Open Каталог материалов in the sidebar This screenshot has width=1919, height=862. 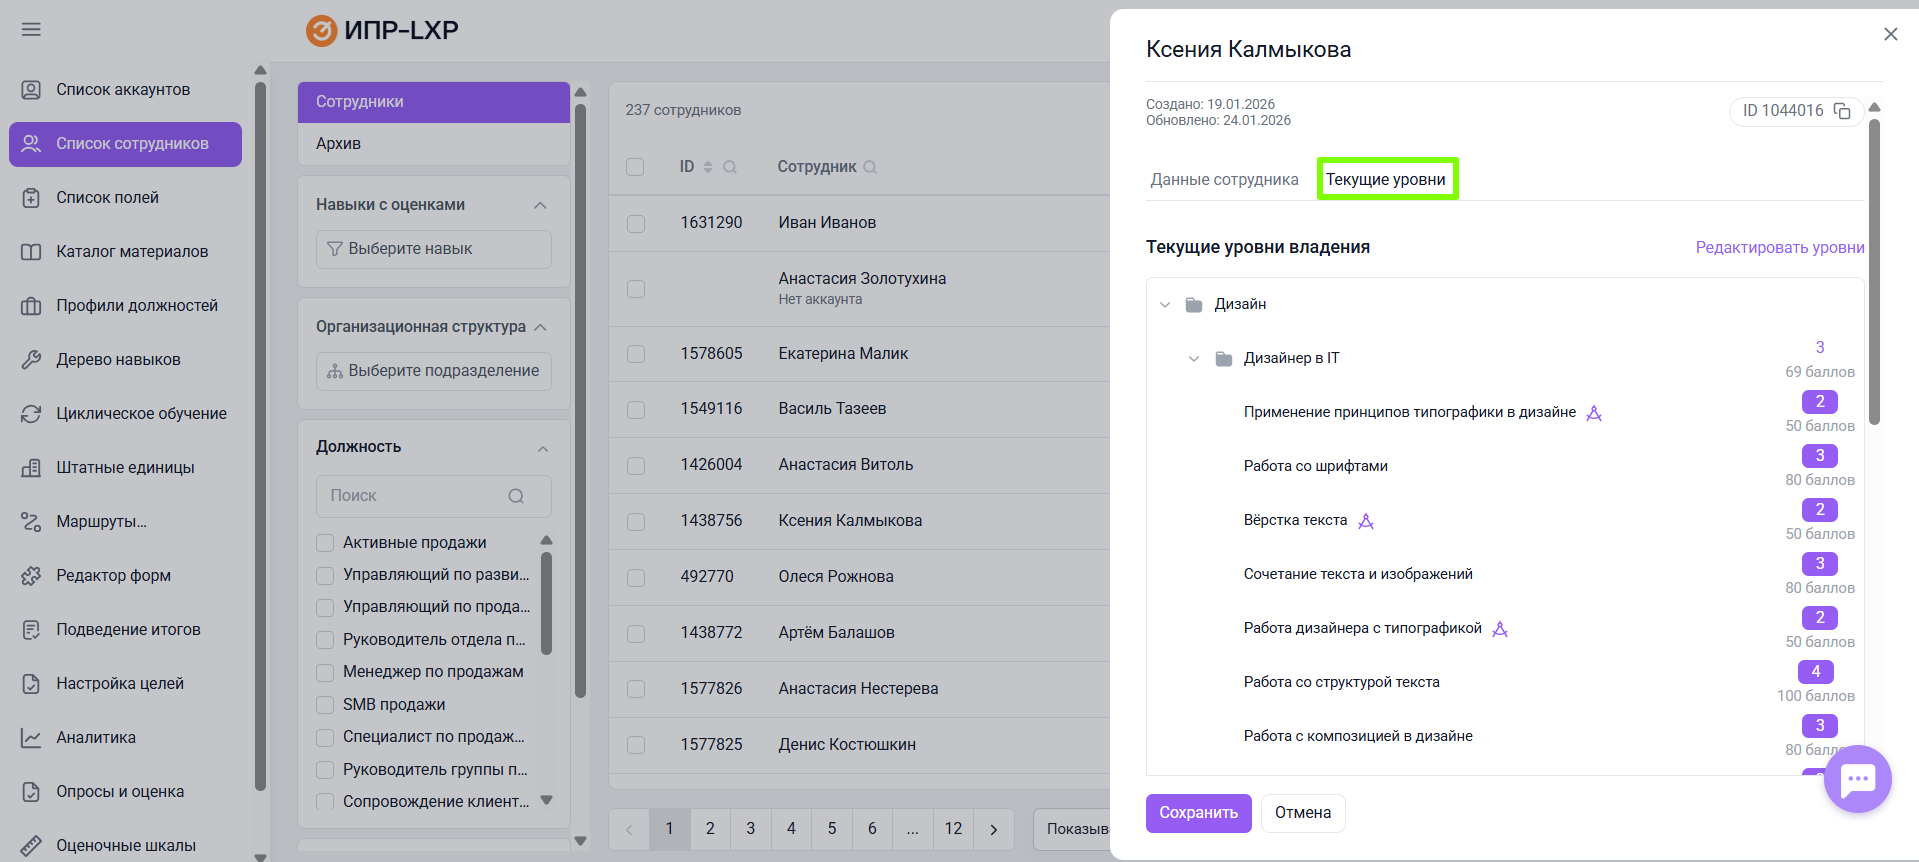tap(132, 252)
